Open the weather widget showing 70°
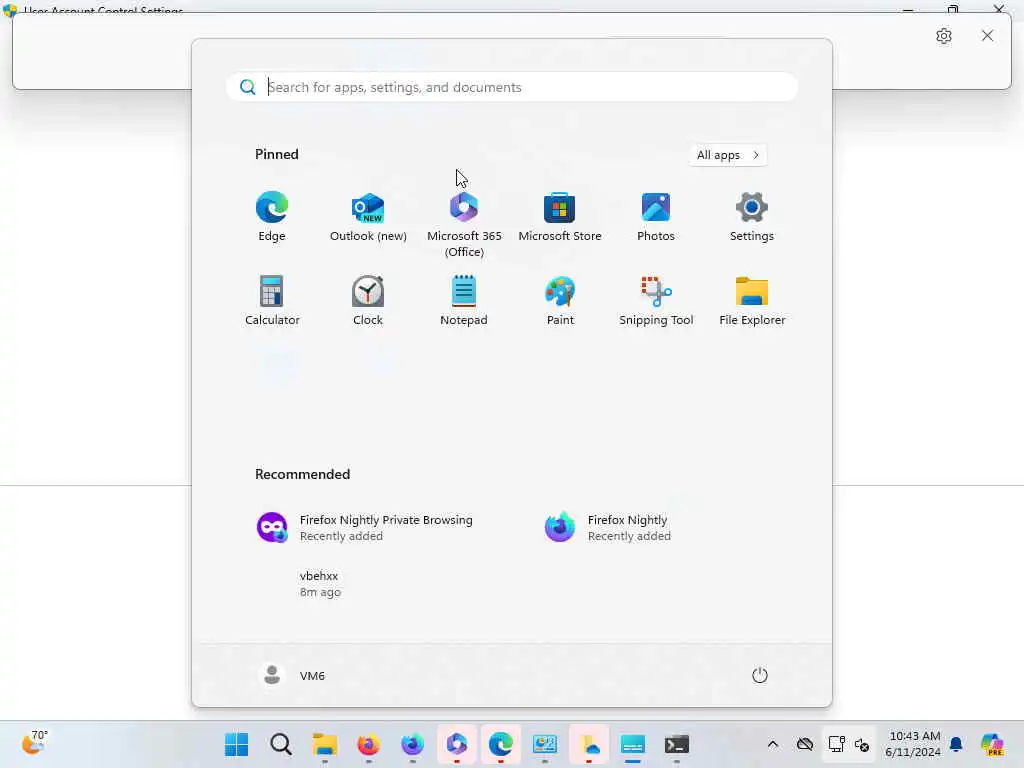 pyautogui.click(x=35, y=743)
